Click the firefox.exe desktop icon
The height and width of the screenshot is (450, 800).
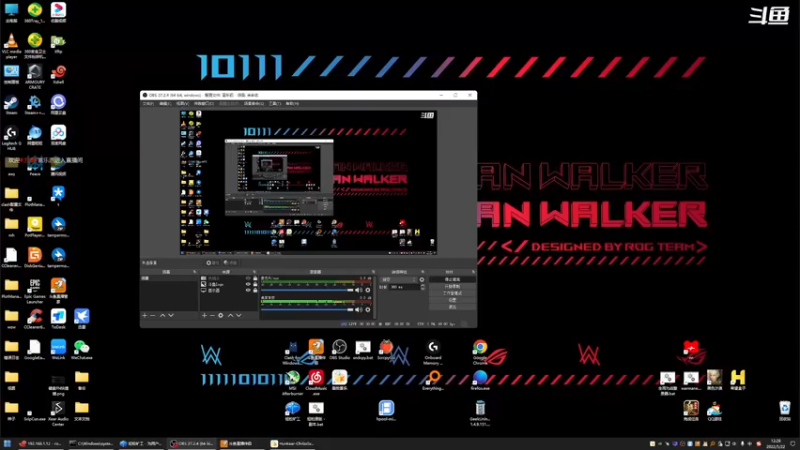click(480, 381)
